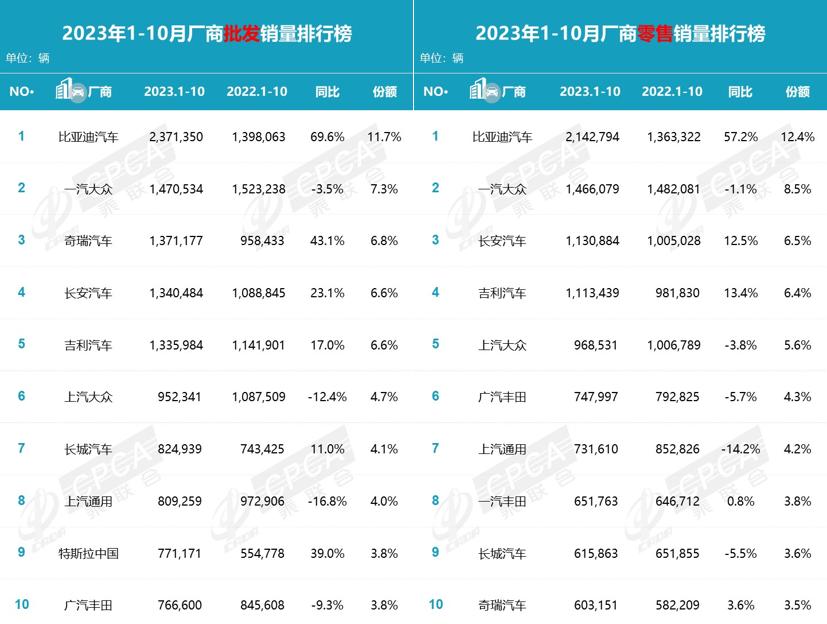Select the value 1,130,884
Viewport: 827px width, 624px height.
pyautogui.click(x=592, y=241)
